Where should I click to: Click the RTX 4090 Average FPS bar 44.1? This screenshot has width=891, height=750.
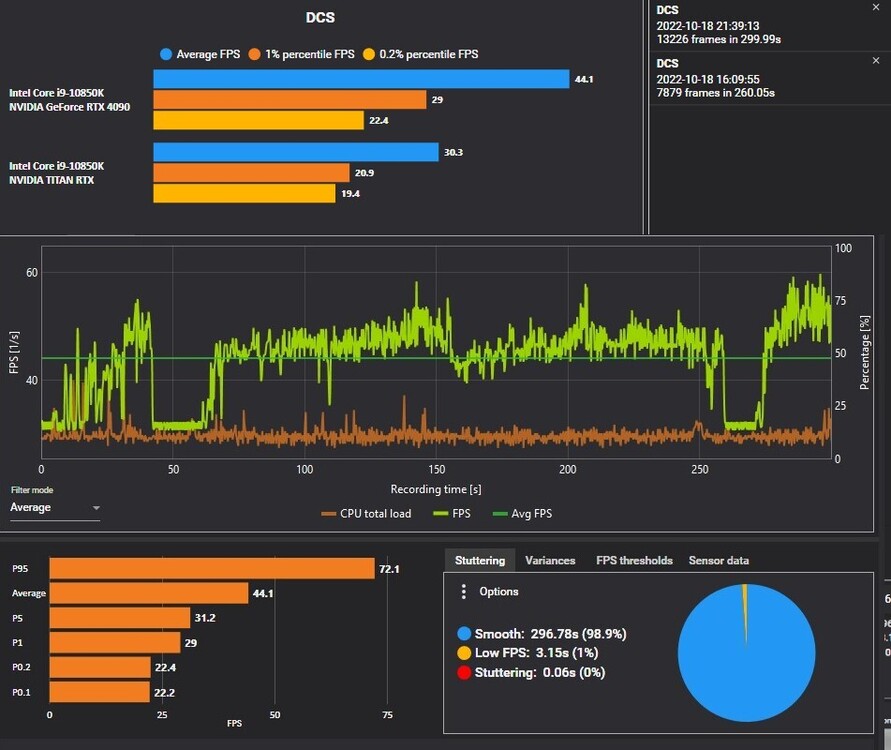(x=361, y=79)
